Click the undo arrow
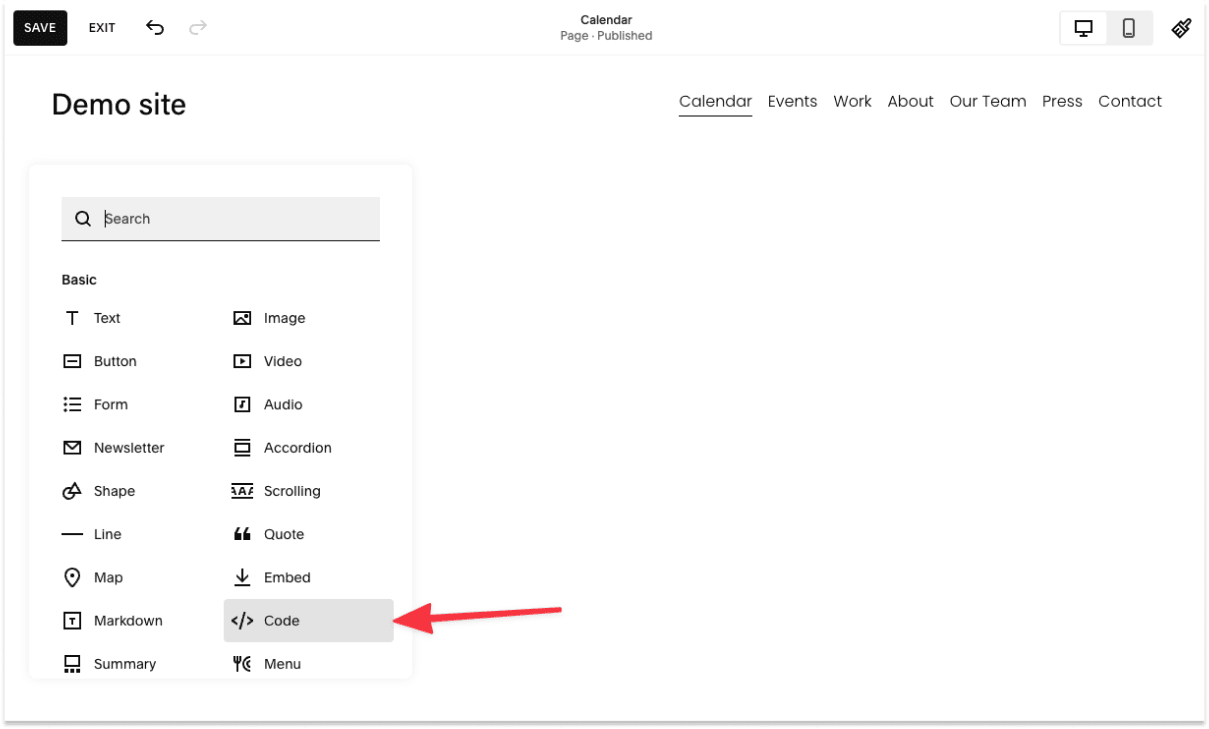Image resolution: width=1209 pixels, height=729 pixels. tap(155, 28)
